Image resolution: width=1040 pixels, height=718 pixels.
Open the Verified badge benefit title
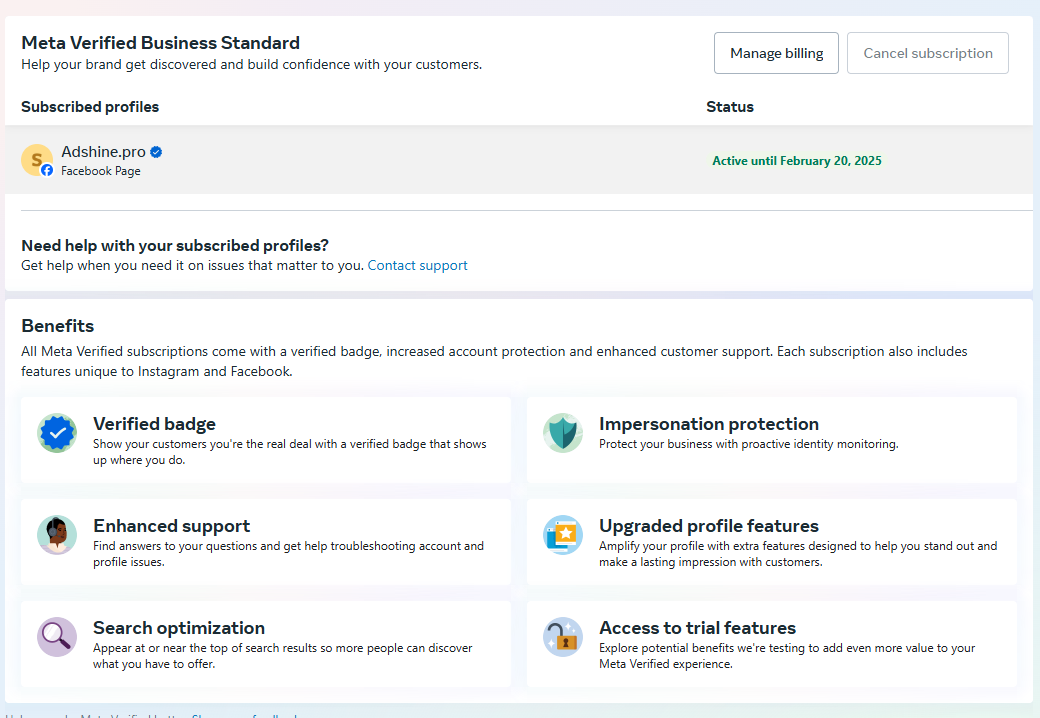(154, 424)
